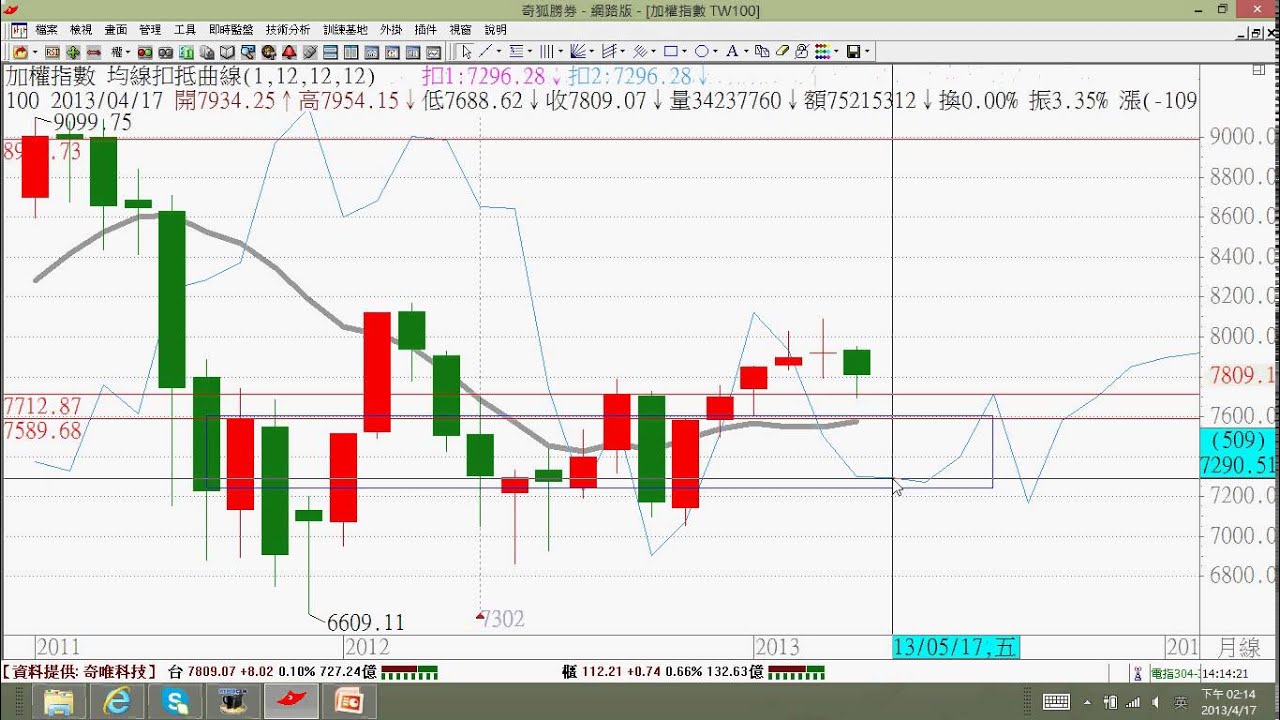1280x720 pixels.
Task: Click the open-folder toolbar icon
Action: (20, 52)
